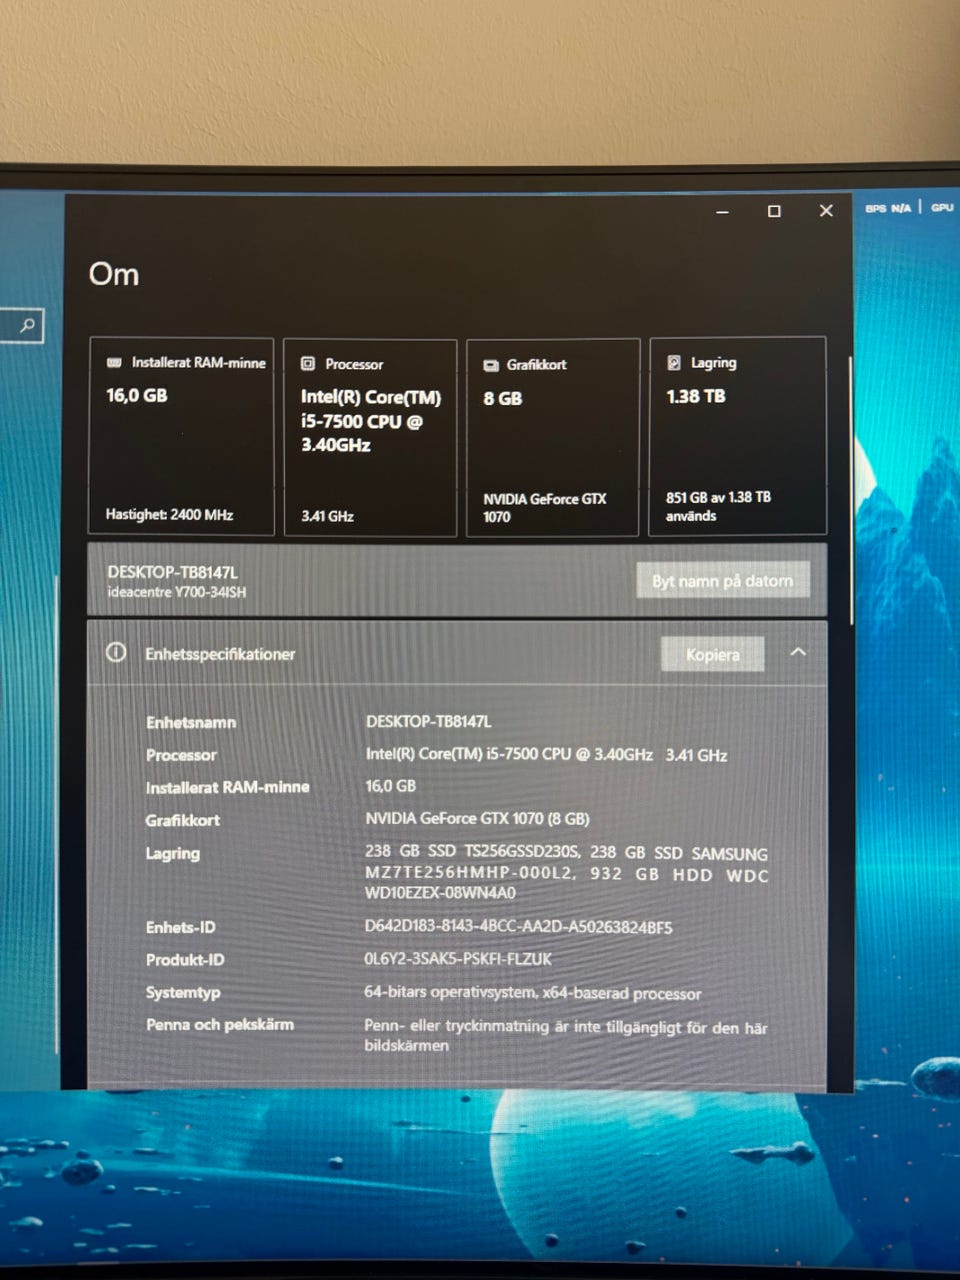Click DESKTOP-TB8147L value in Enhetsnamn row
This screenshot has width=960, height=1280.
tap(428, 721)
